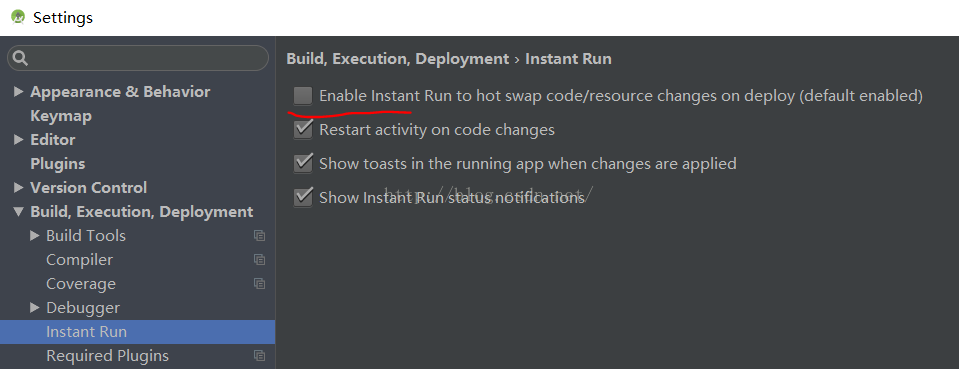Image resolution: width=959 pixels, height=369 pixels.
Task: Expand the Build Tools subtree
Action: (34, 236)
